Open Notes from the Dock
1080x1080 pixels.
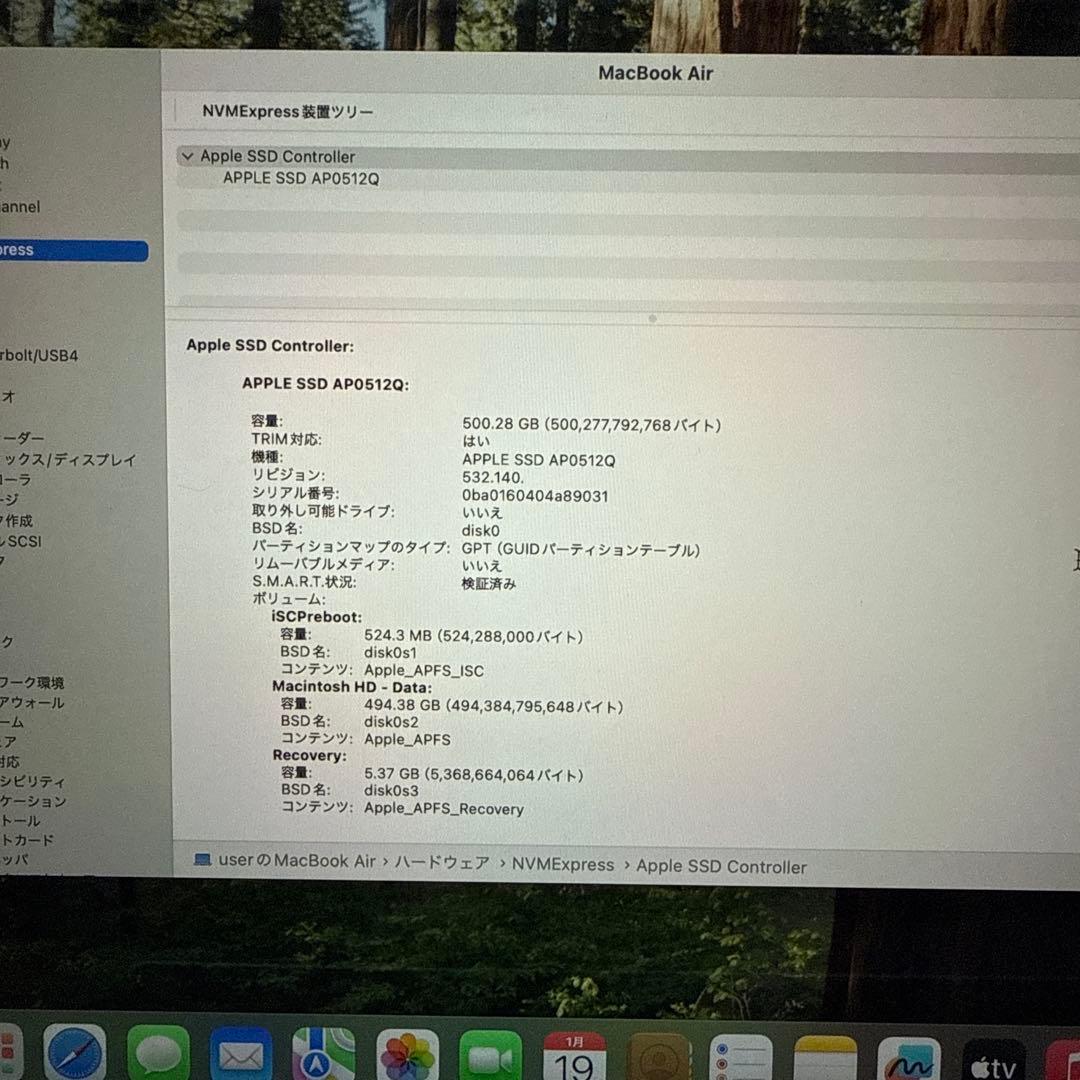824,1052
